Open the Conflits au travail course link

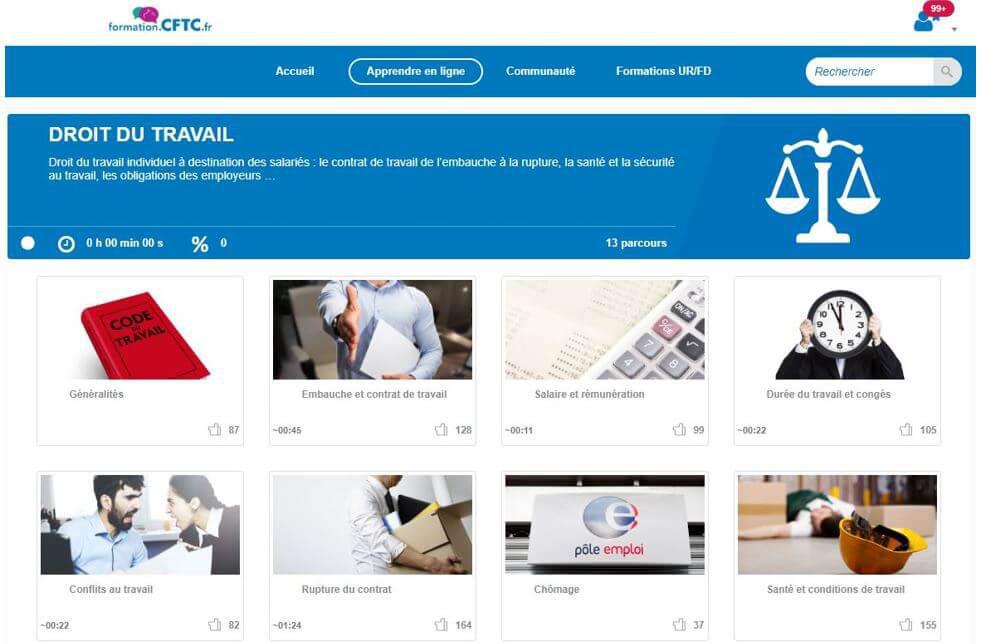(111, 589)
